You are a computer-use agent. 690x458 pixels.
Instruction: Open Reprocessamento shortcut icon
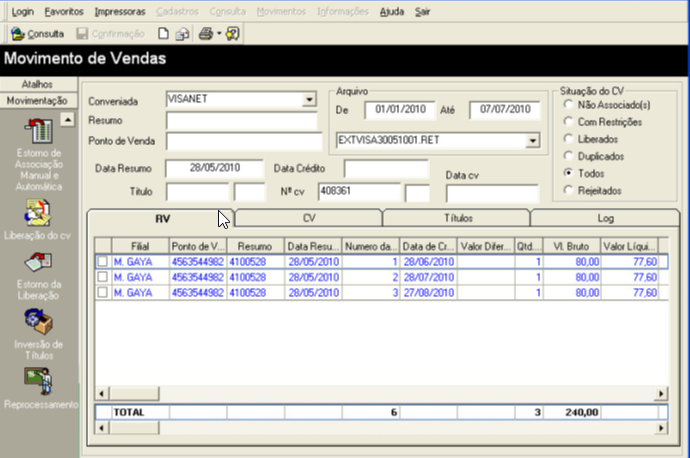(x=39, y=381)
